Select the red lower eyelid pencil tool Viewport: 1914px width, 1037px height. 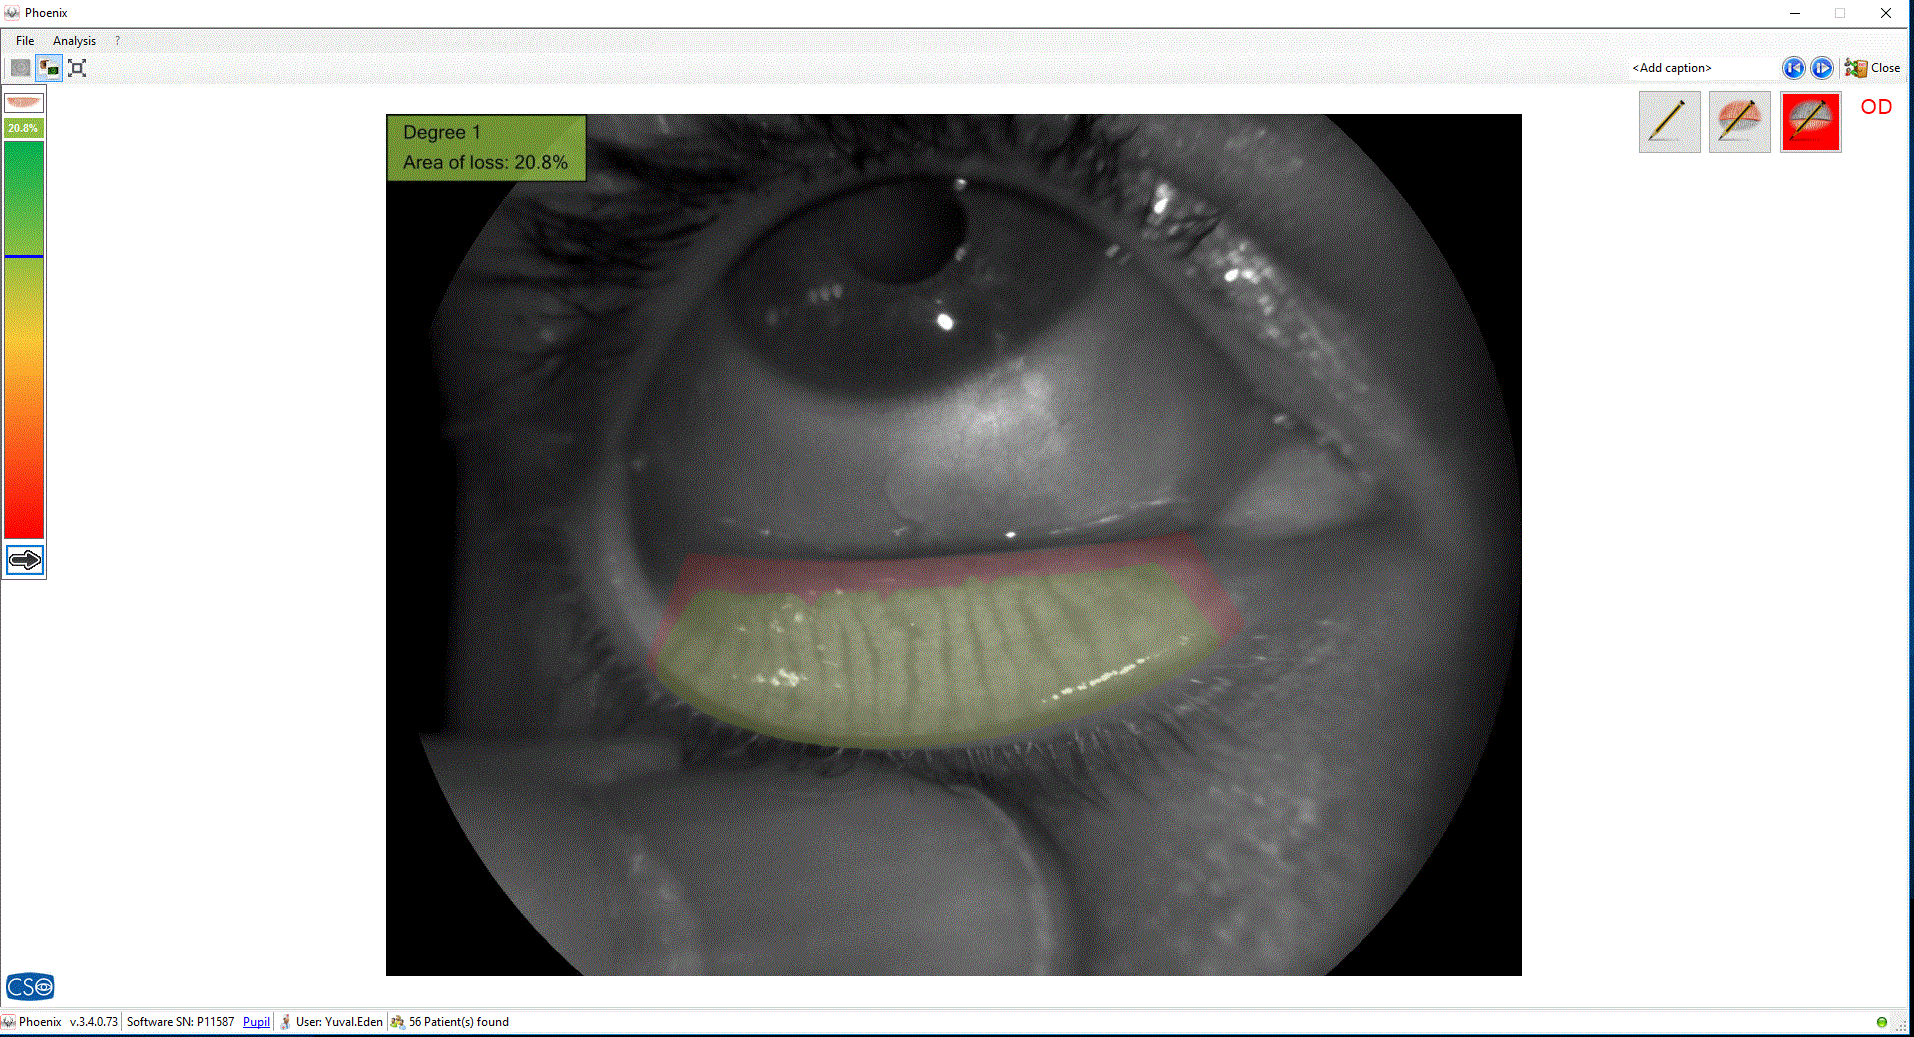click(1810, 122)
